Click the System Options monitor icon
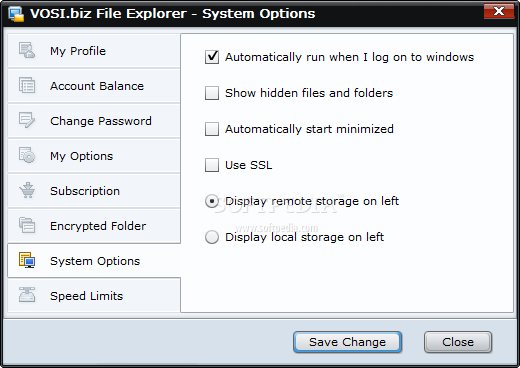This screenshot has height=368, width=520. pos(27,260)
